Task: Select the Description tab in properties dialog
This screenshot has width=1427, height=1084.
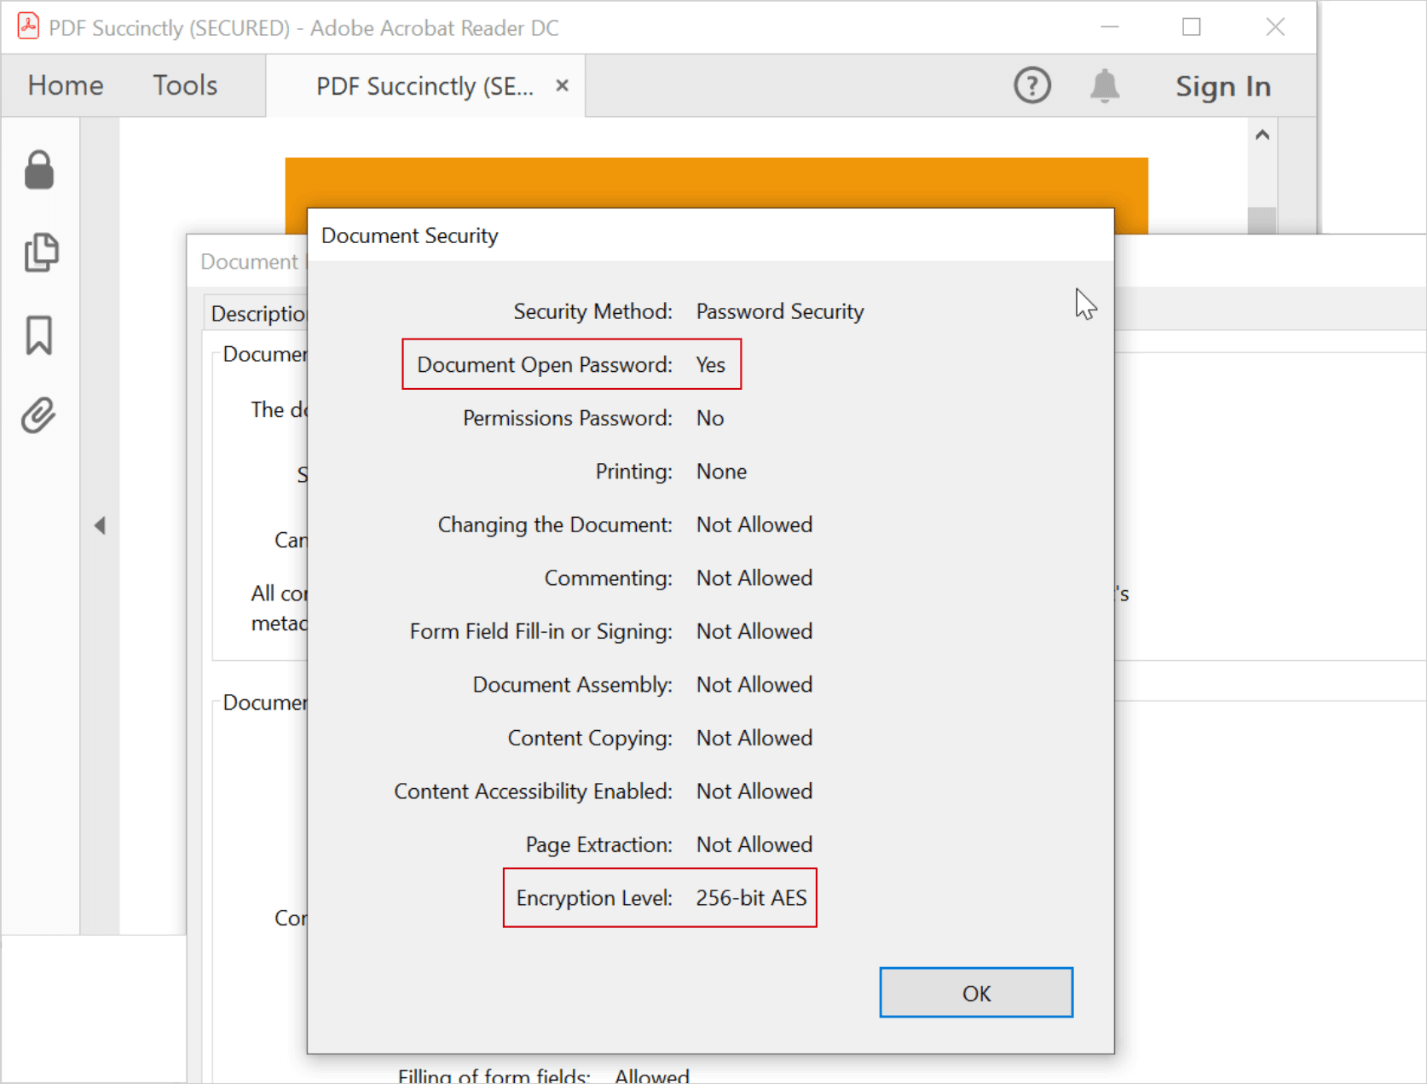Action: 258,314
